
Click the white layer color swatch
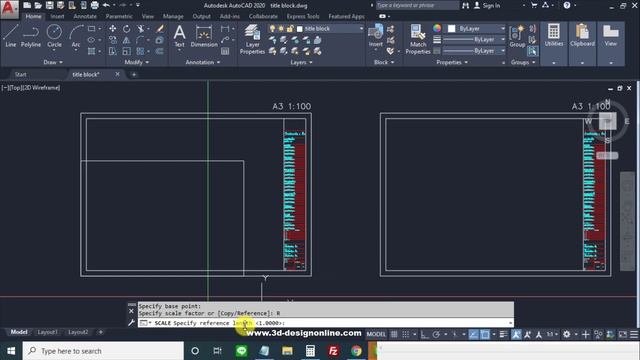tap(300, 29)
